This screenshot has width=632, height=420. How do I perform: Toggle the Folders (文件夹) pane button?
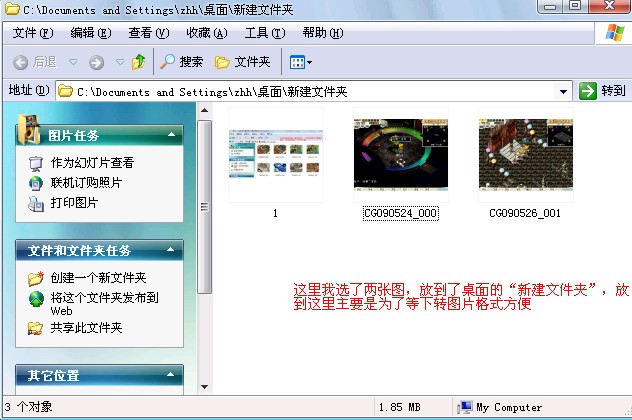[x=243, y=62]
